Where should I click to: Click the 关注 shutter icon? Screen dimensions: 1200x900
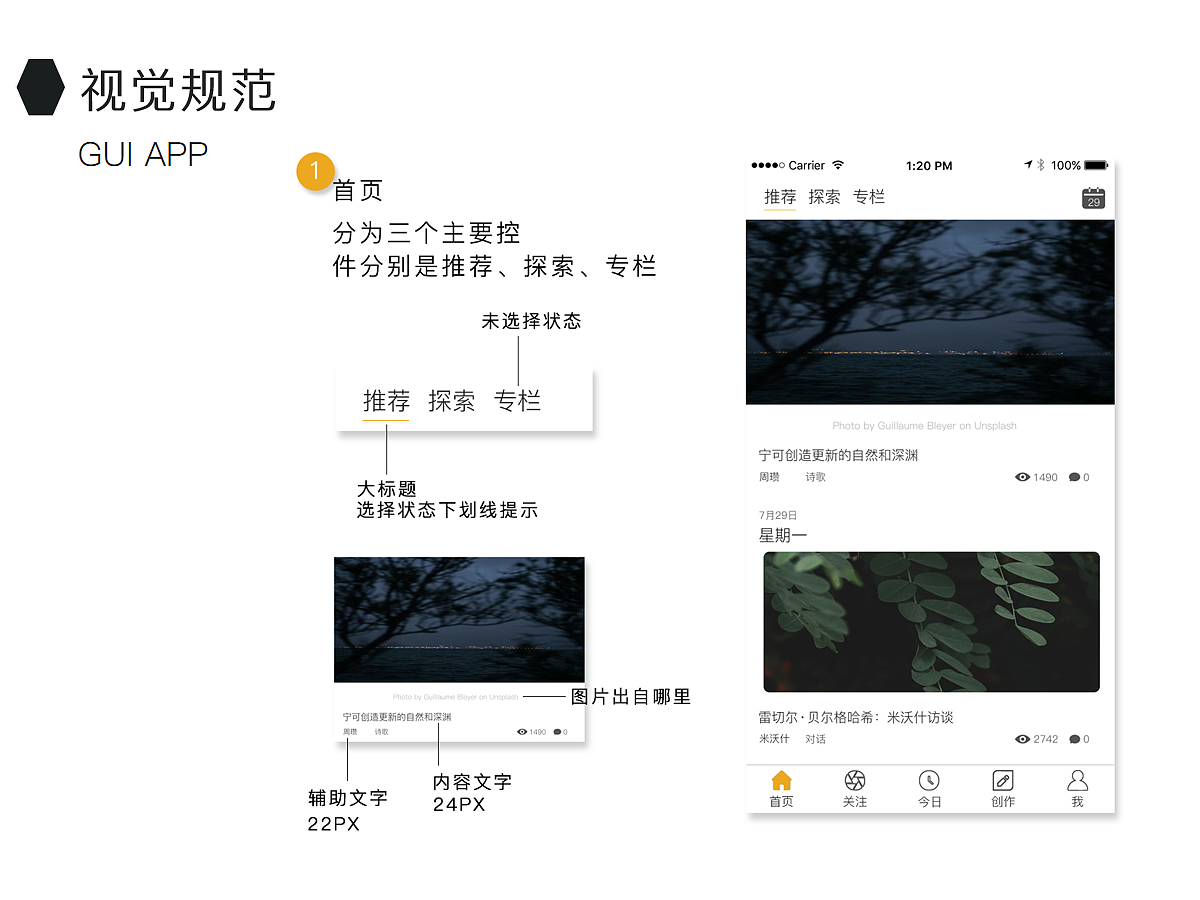pos(854,782)
